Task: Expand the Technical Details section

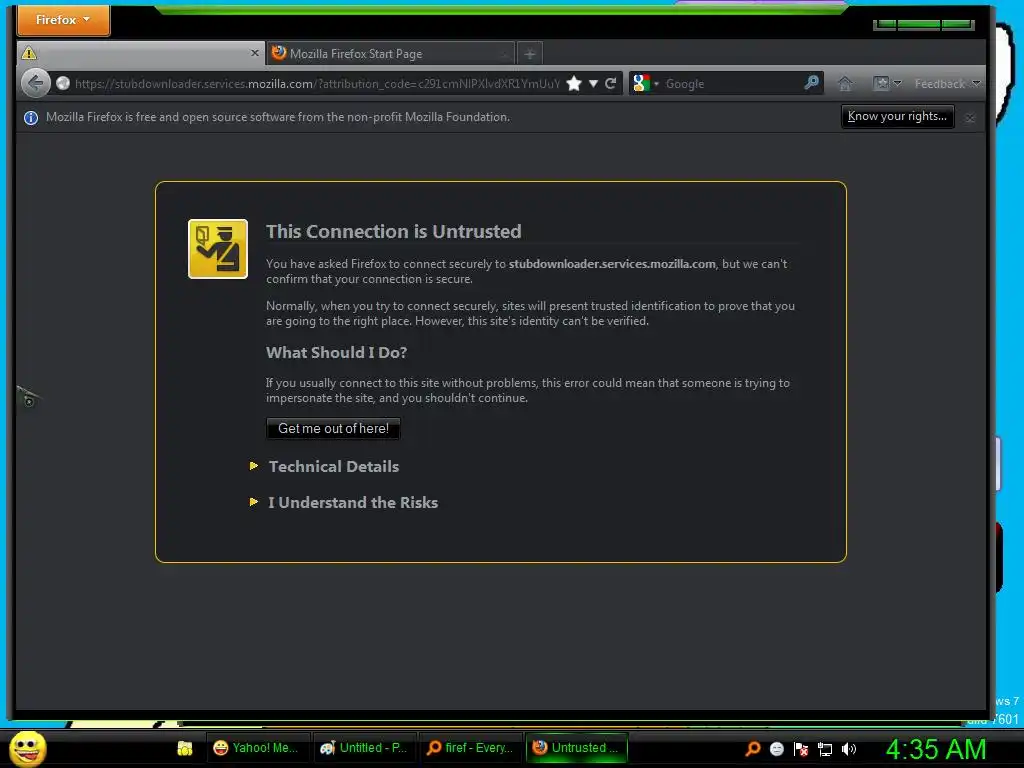Action: [334, 466]
